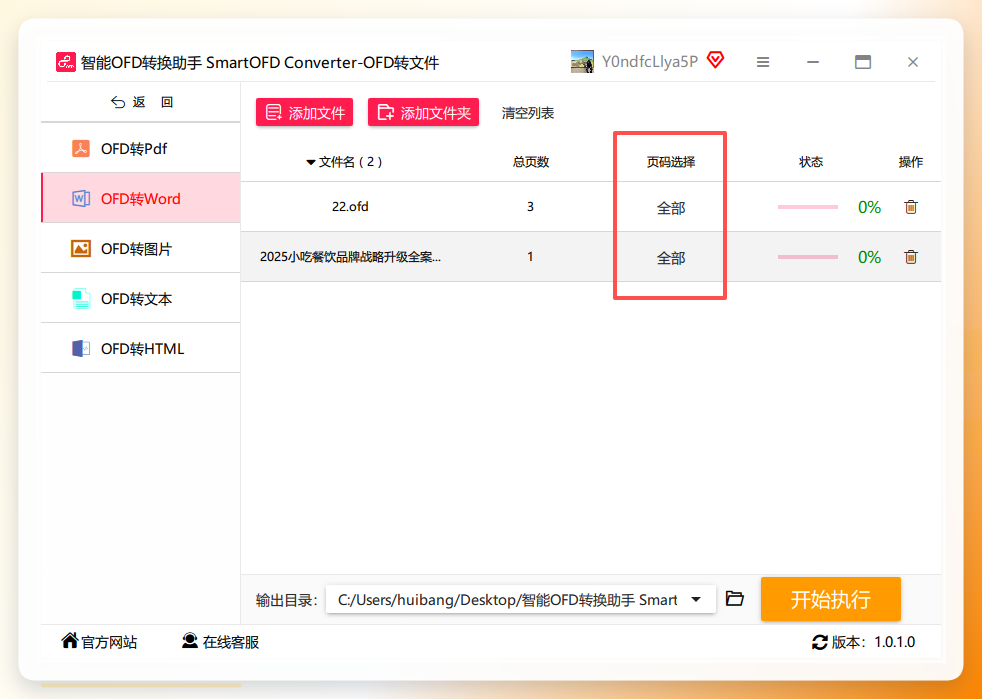Open the hamburger menu icon
The image size is (982, 699).
pyautogui.click(x=763, y=62)
